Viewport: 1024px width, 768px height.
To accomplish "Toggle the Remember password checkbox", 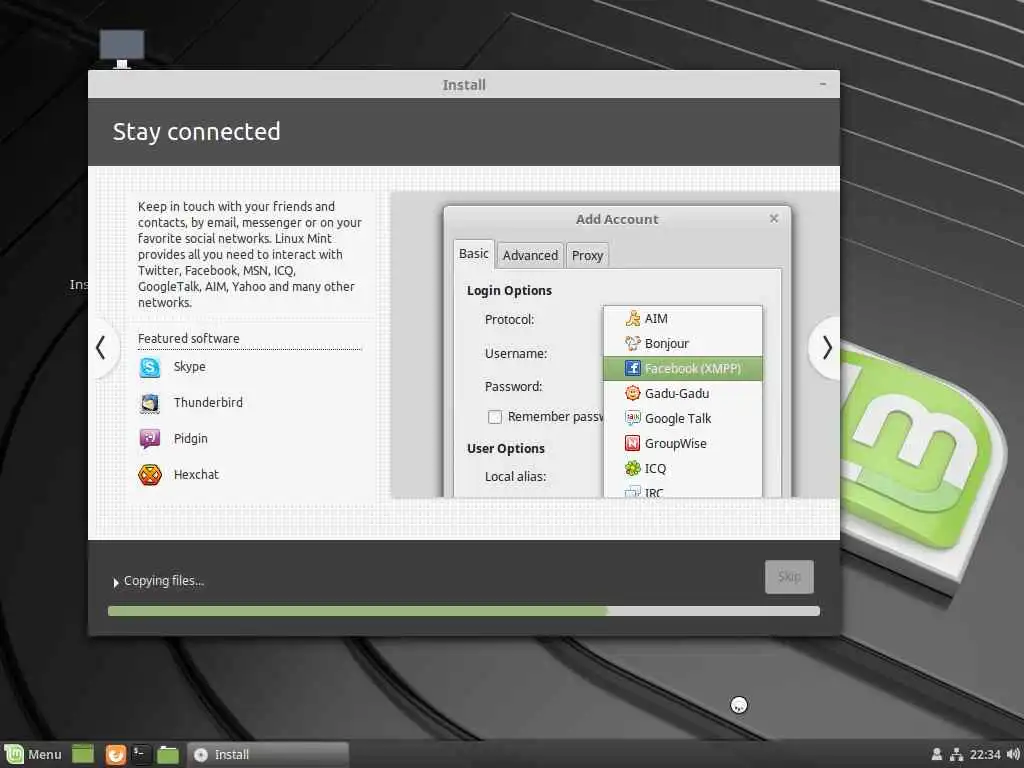I will click(495, 417).
